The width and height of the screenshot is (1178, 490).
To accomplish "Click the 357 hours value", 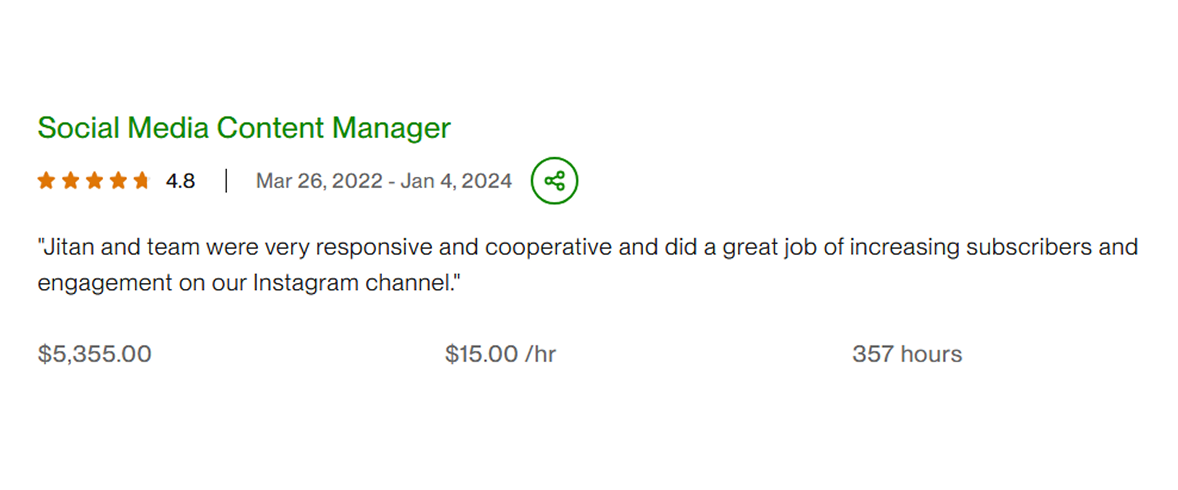I will pyautogui.click(x=907, y=354).
